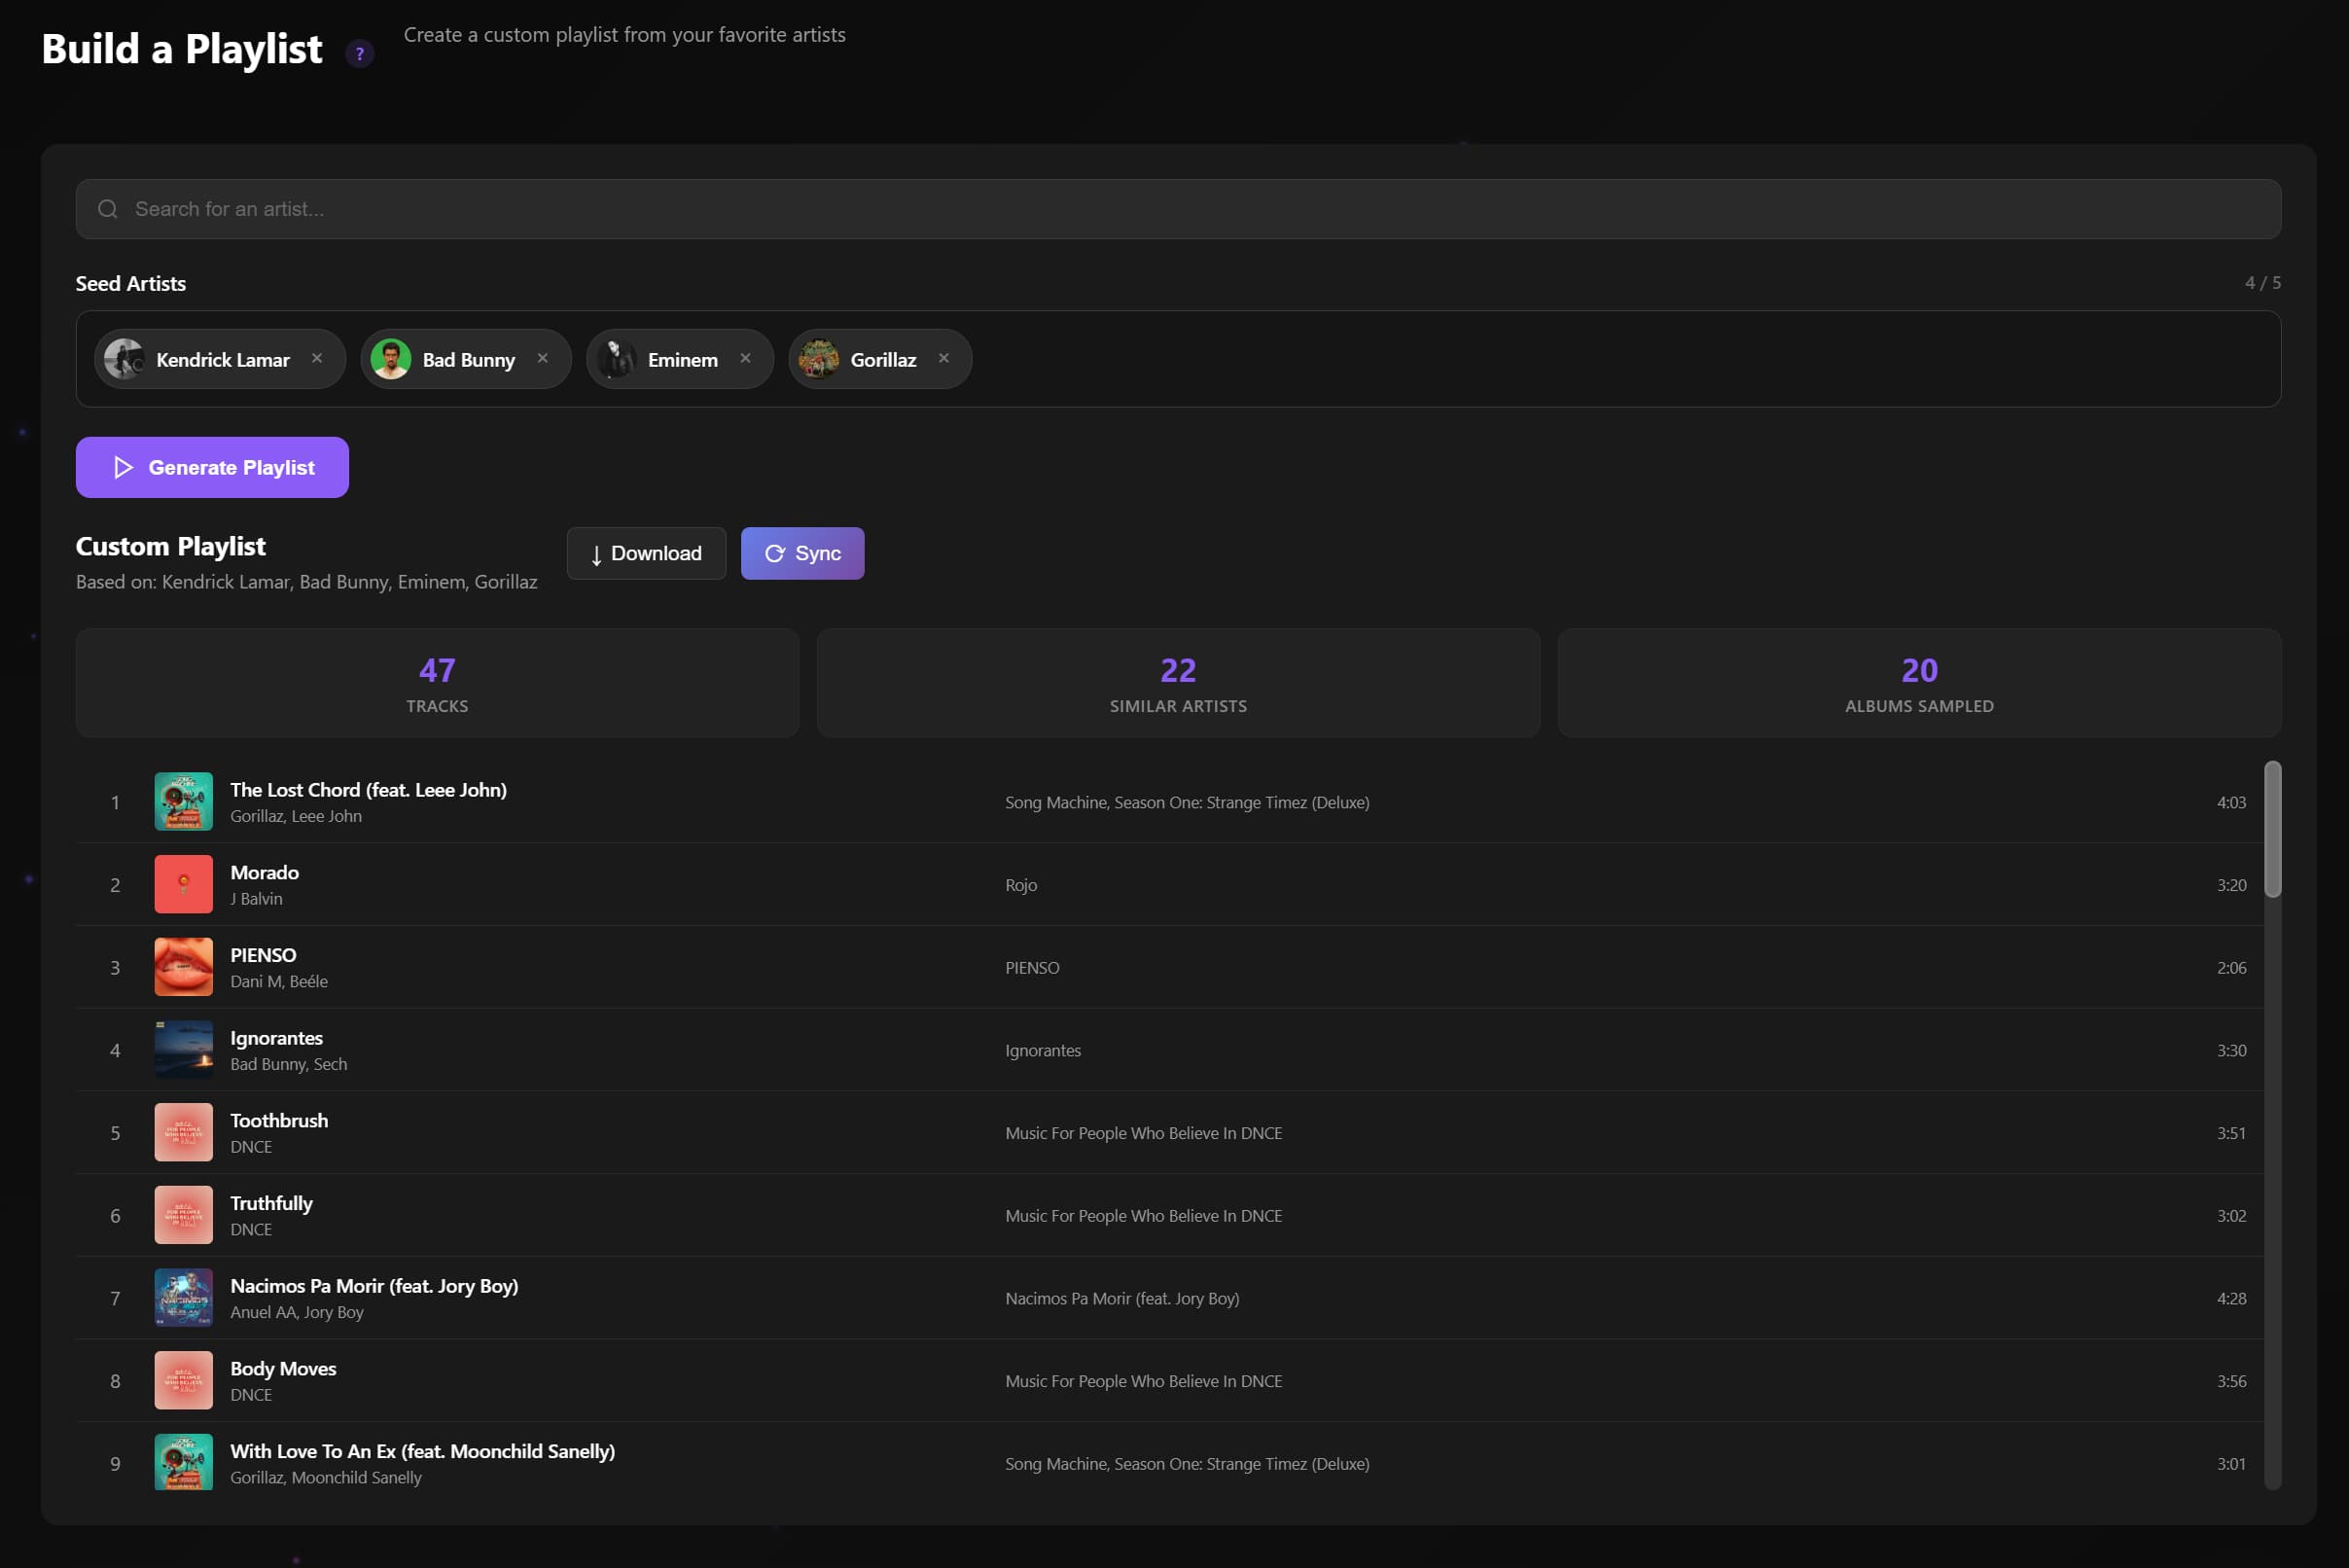Select track title 'Nacimos Pa Morir (feat. Jory Boy)'
2349x1568 pixels.
click(375, 1286)
